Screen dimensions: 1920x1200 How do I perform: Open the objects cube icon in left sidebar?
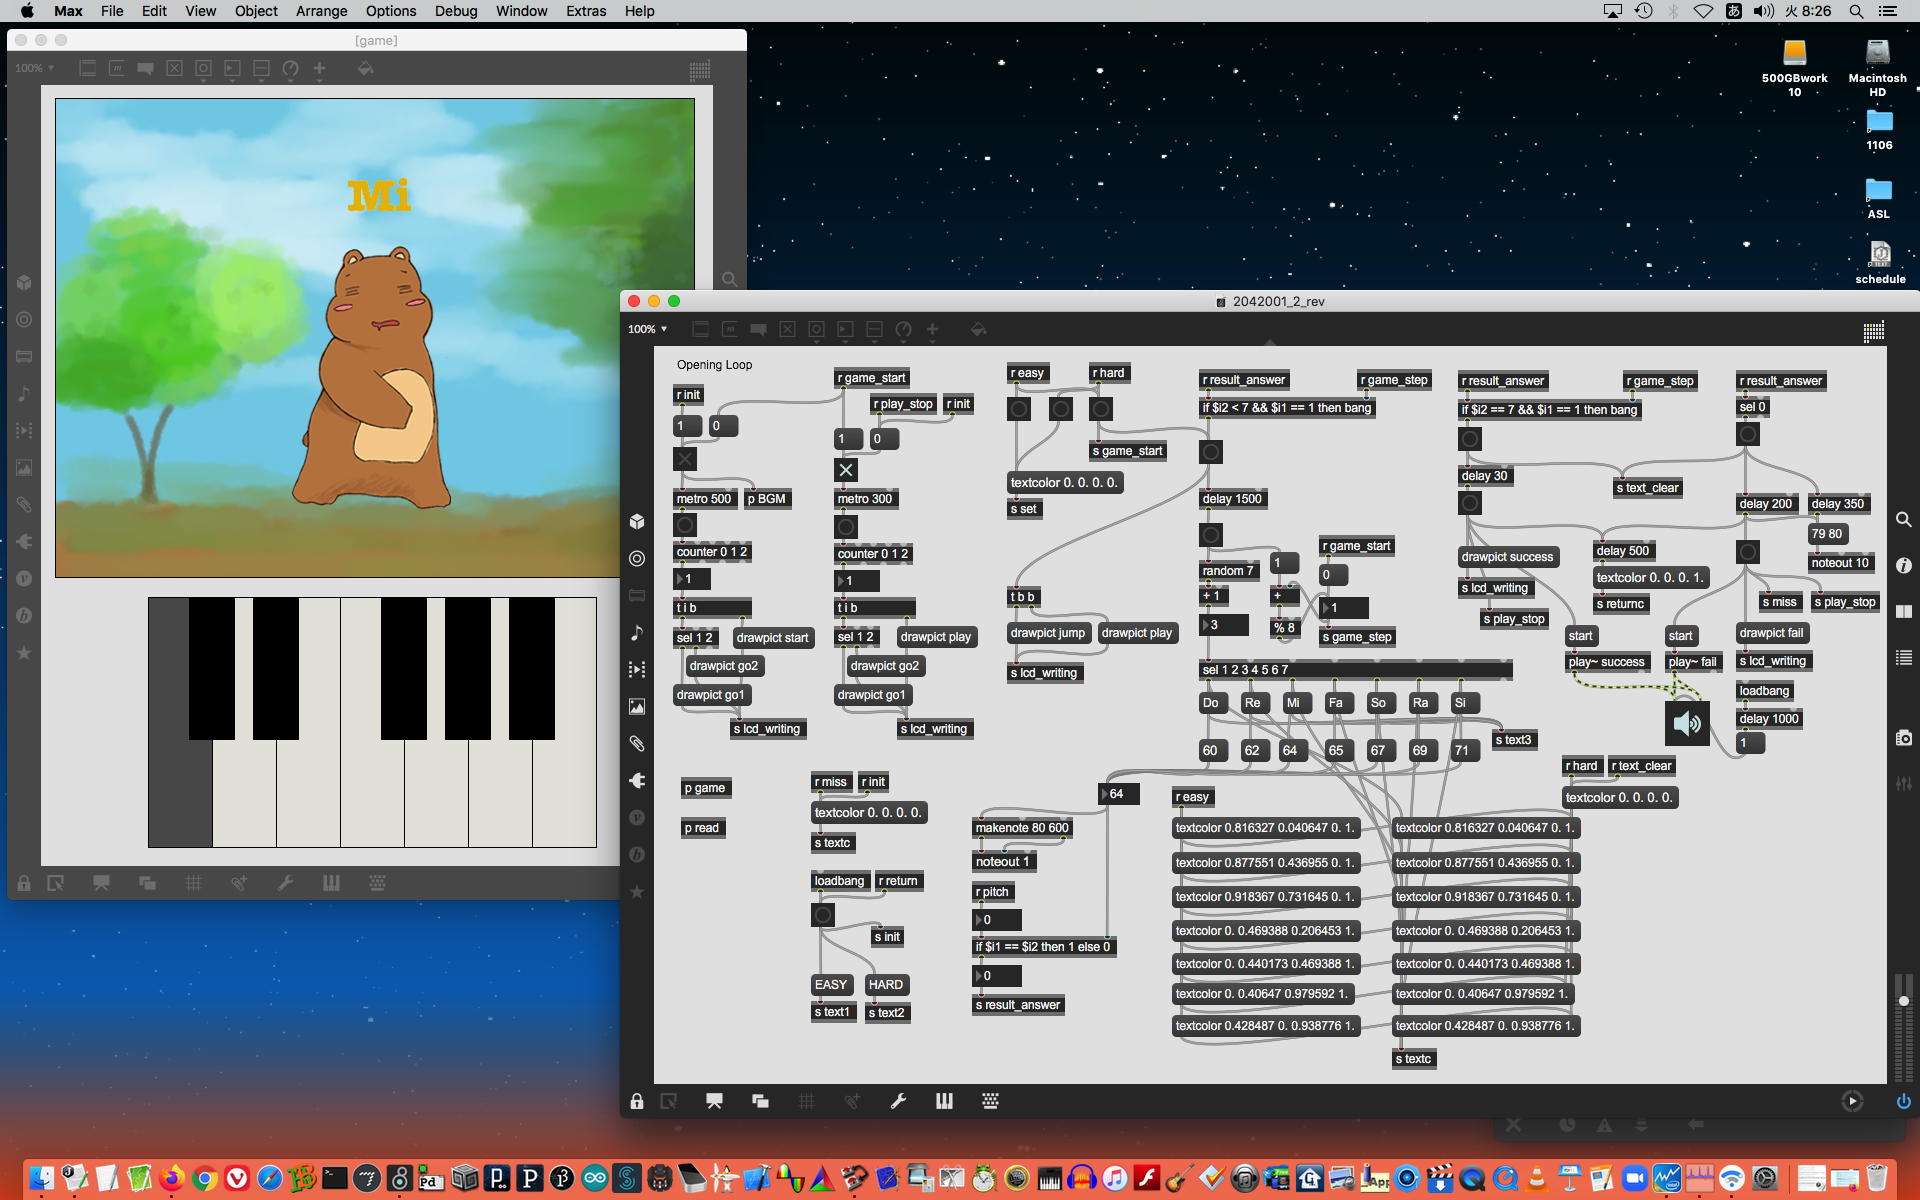pyautogui.click(x=637, y=521)
